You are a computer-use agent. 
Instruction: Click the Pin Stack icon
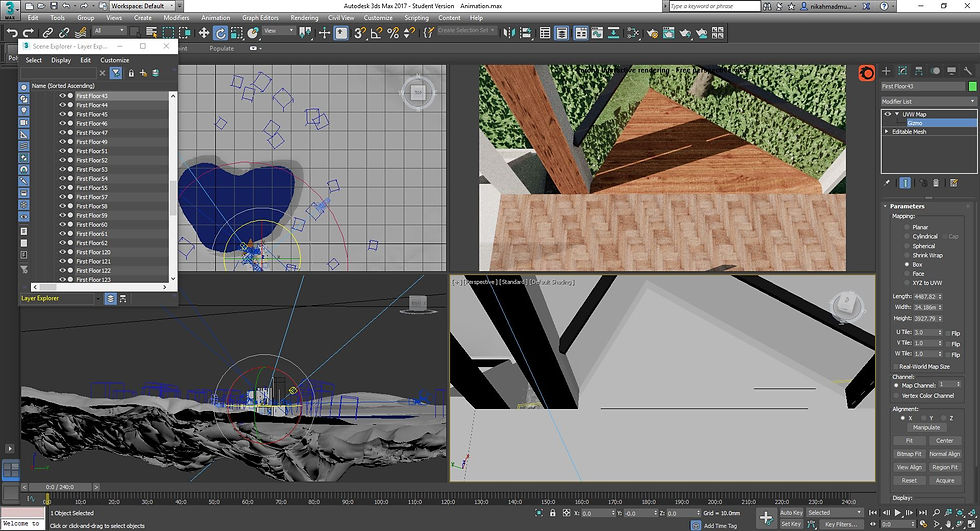tap(888, 183)
